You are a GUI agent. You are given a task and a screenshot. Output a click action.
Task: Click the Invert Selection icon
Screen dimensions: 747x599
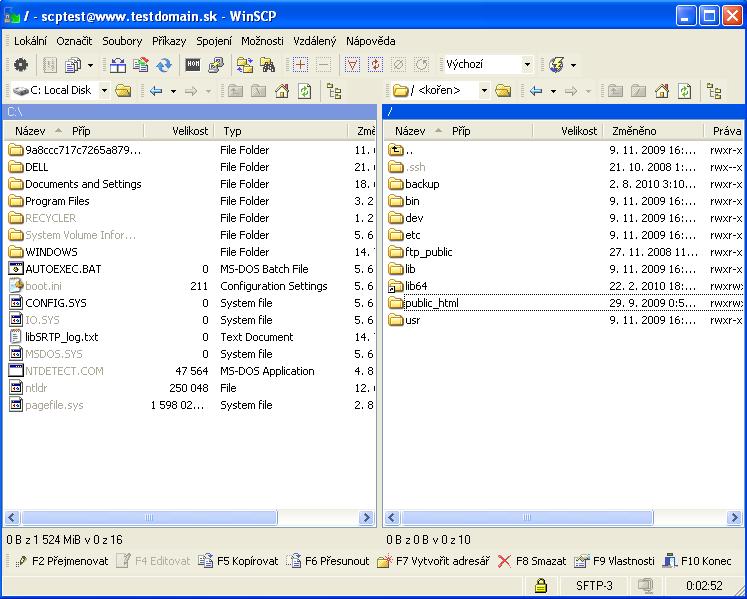375,65
